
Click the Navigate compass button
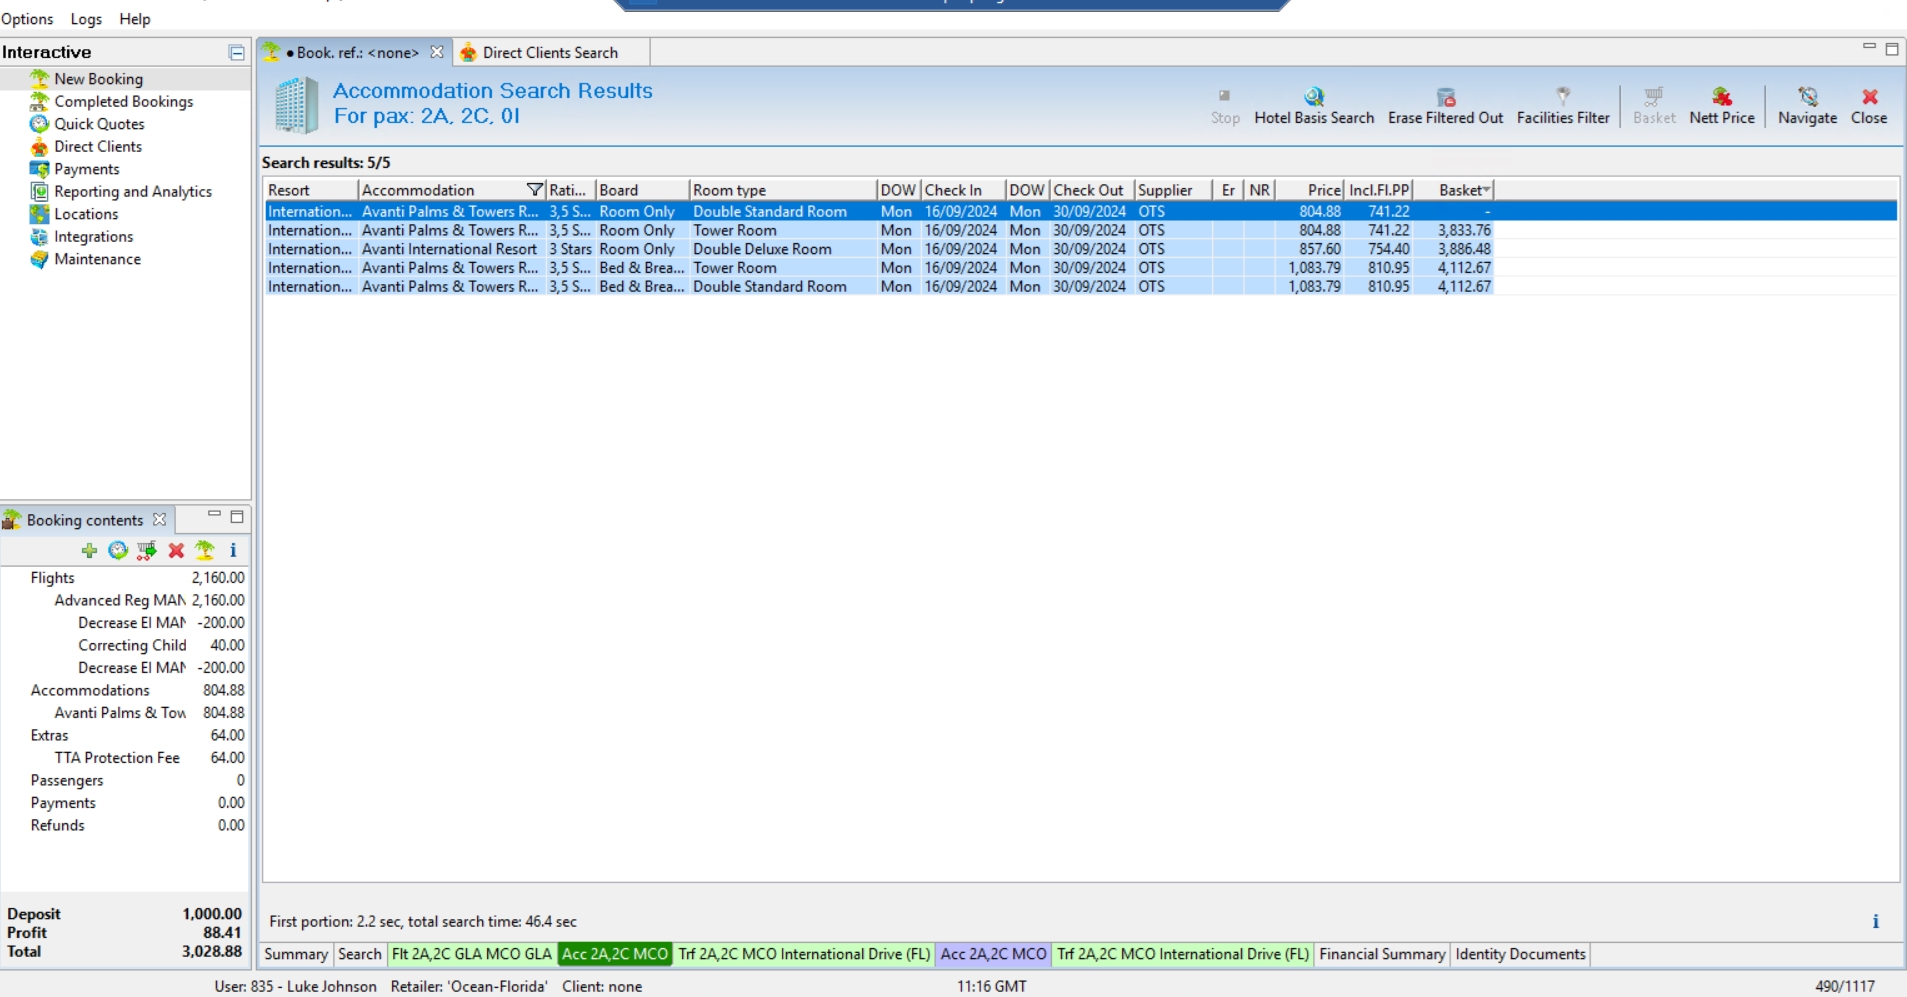pyautogui.click(x=1807, y=105)
